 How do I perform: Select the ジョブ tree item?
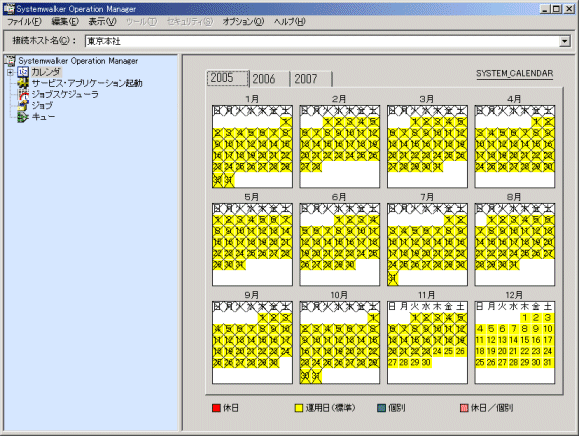[42, 106]
